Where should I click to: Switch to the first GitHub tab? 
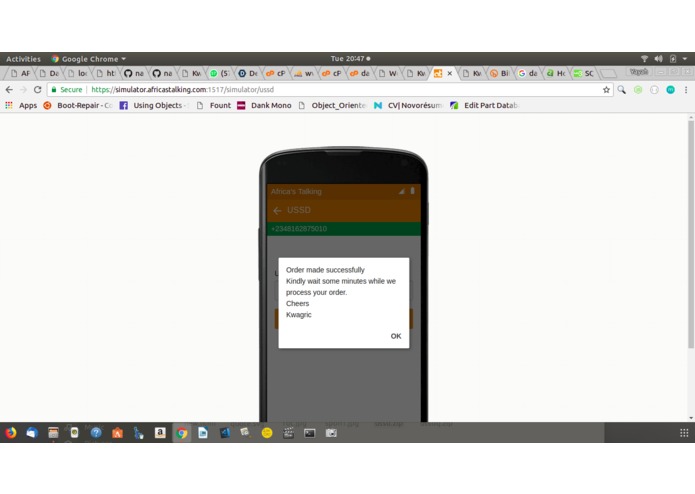coord(134,74)
